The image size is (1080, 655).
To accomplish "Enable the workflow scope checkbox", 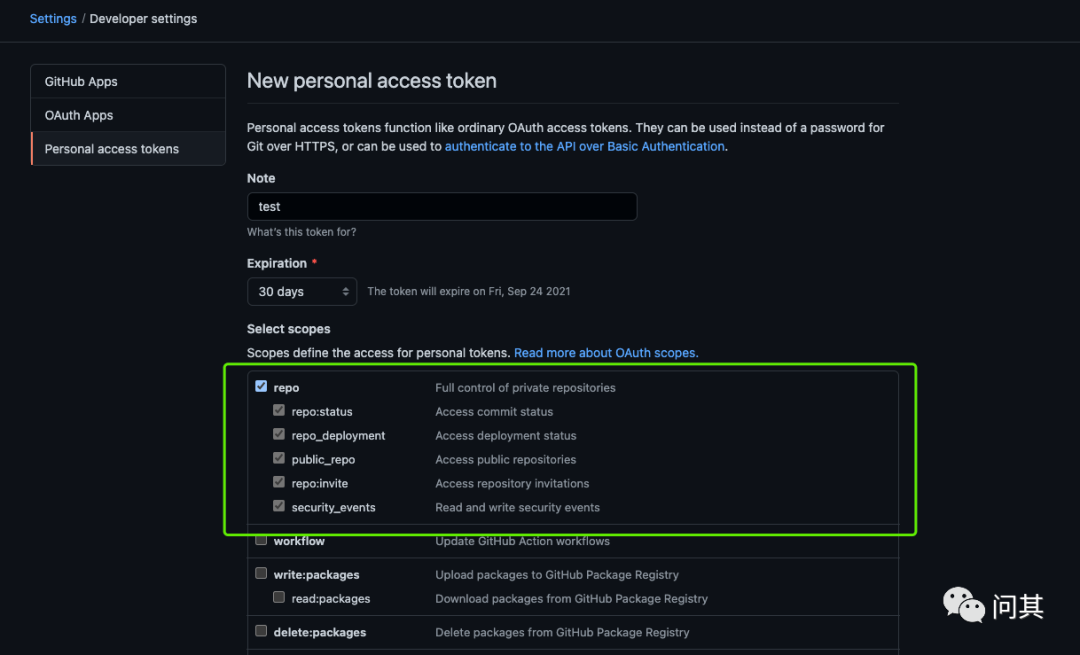I will tap(261, 540).
